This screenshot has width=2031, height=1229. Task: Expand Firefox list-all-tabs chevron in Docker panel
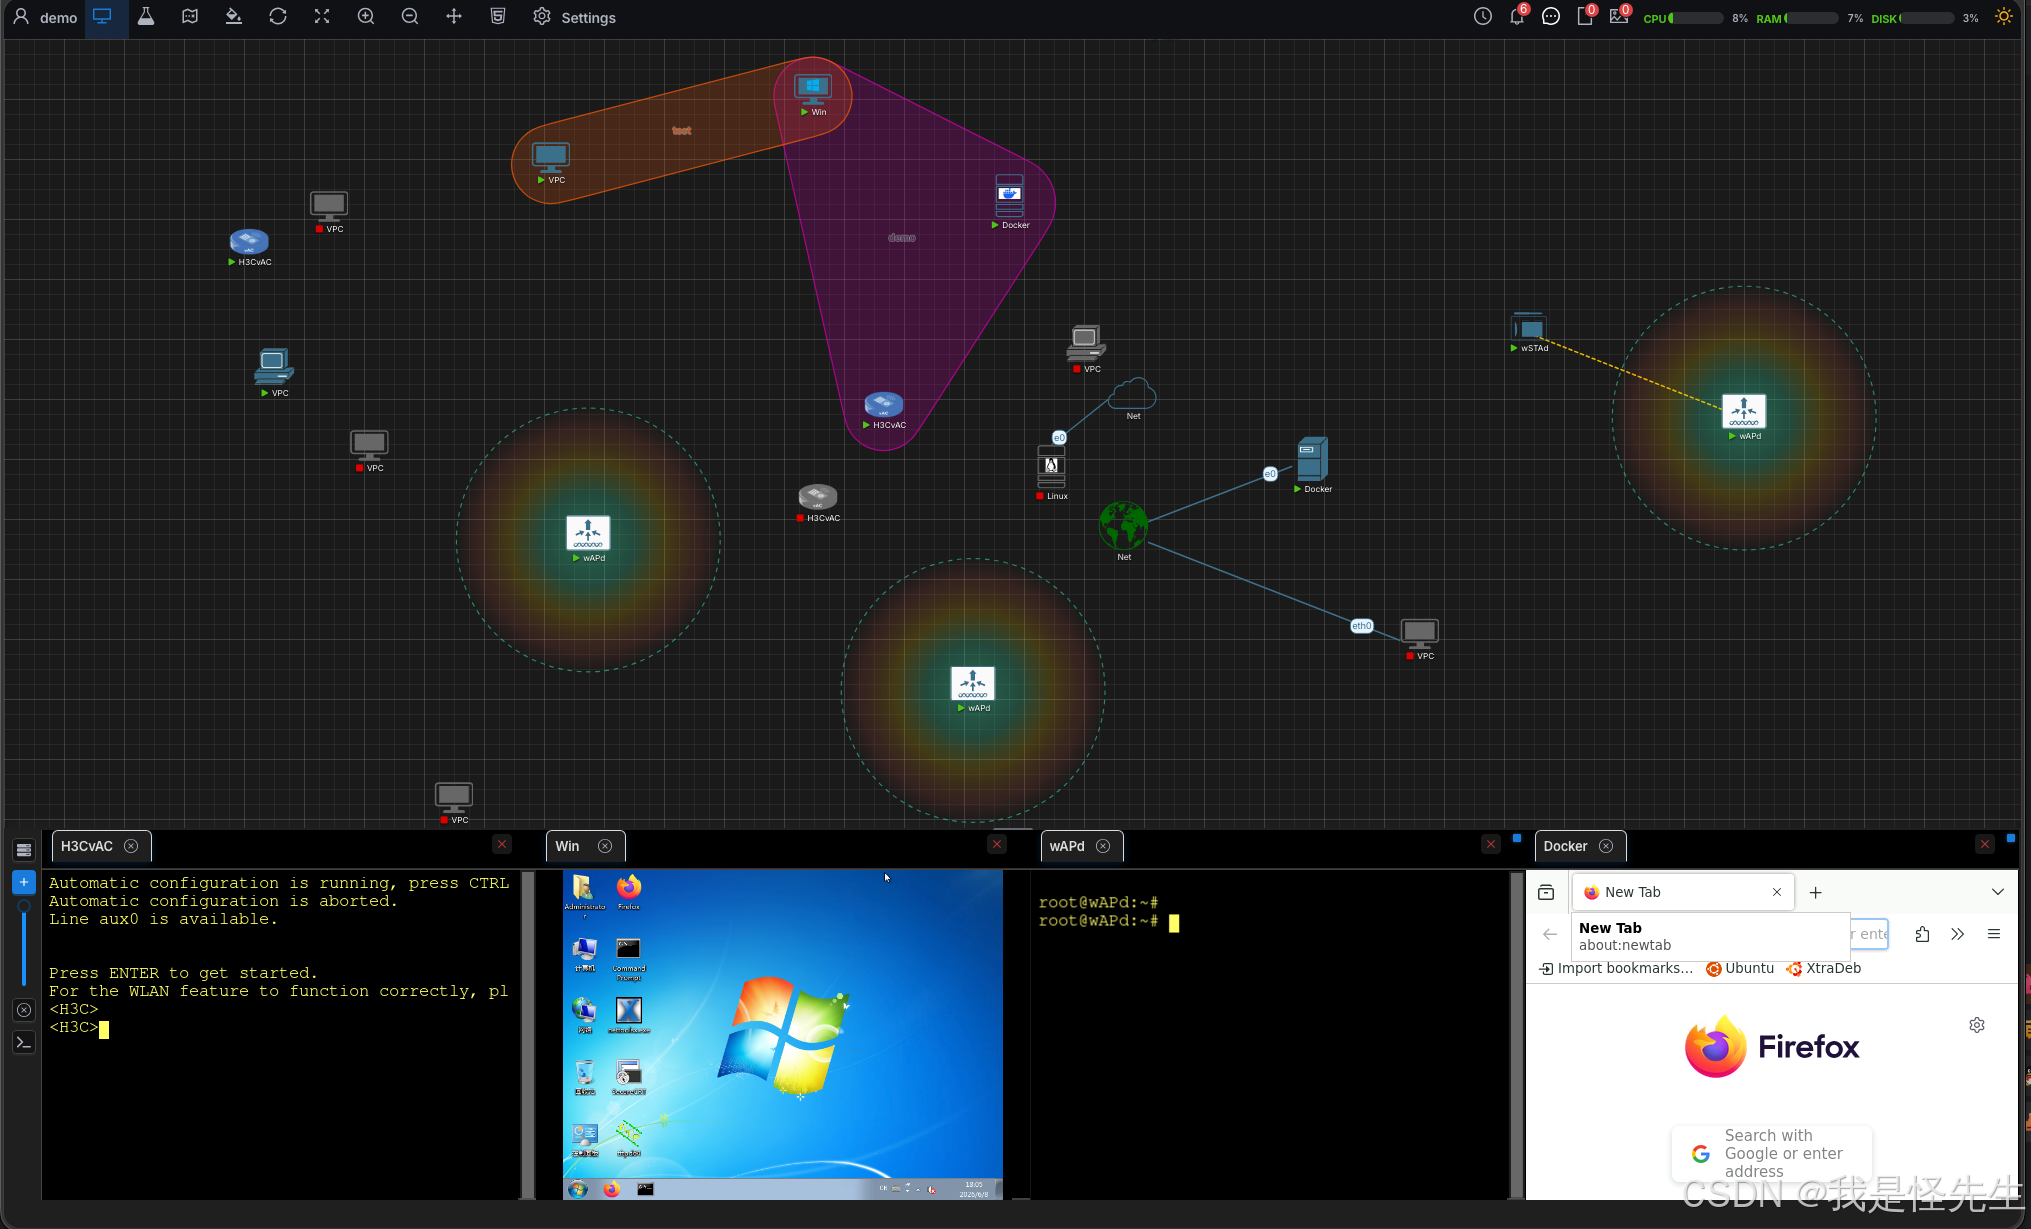coord(1998,892)
